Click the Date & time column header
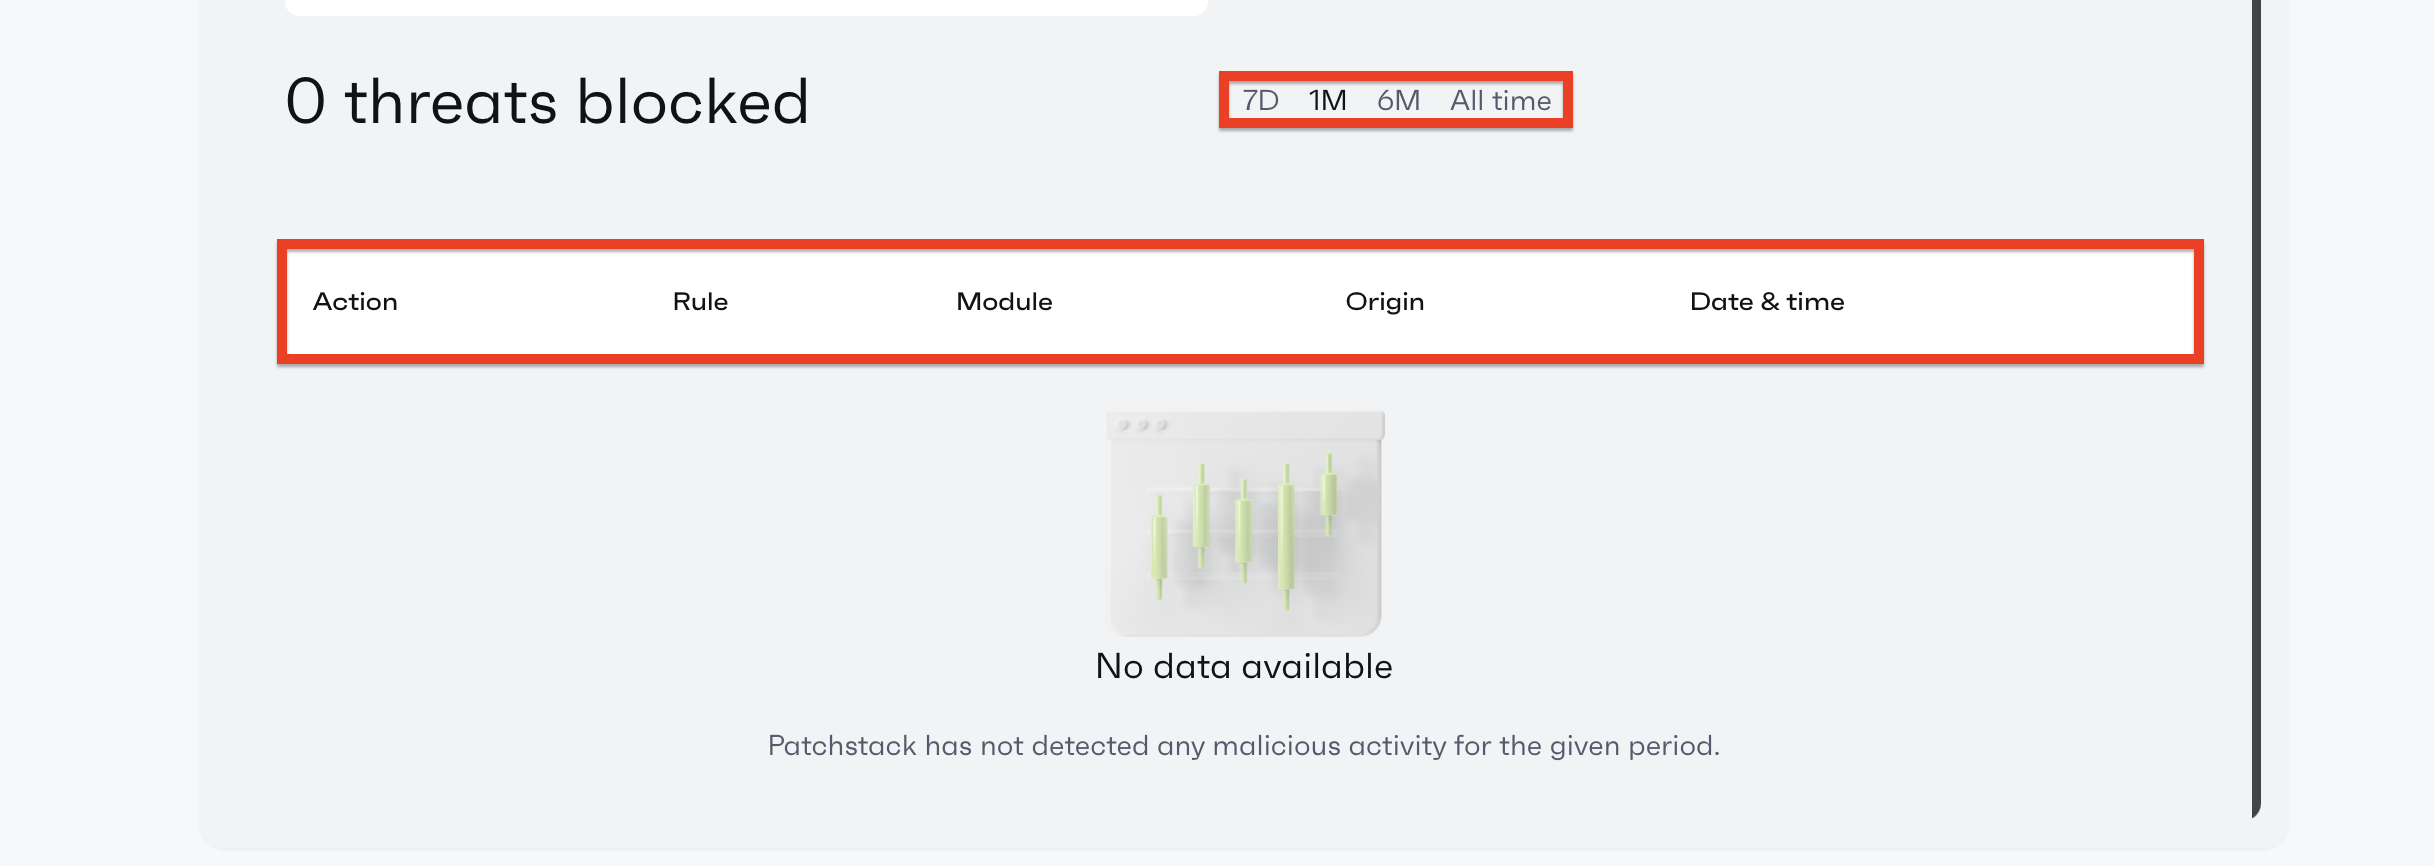The image size is (2434, 866). coord(1766,302)
